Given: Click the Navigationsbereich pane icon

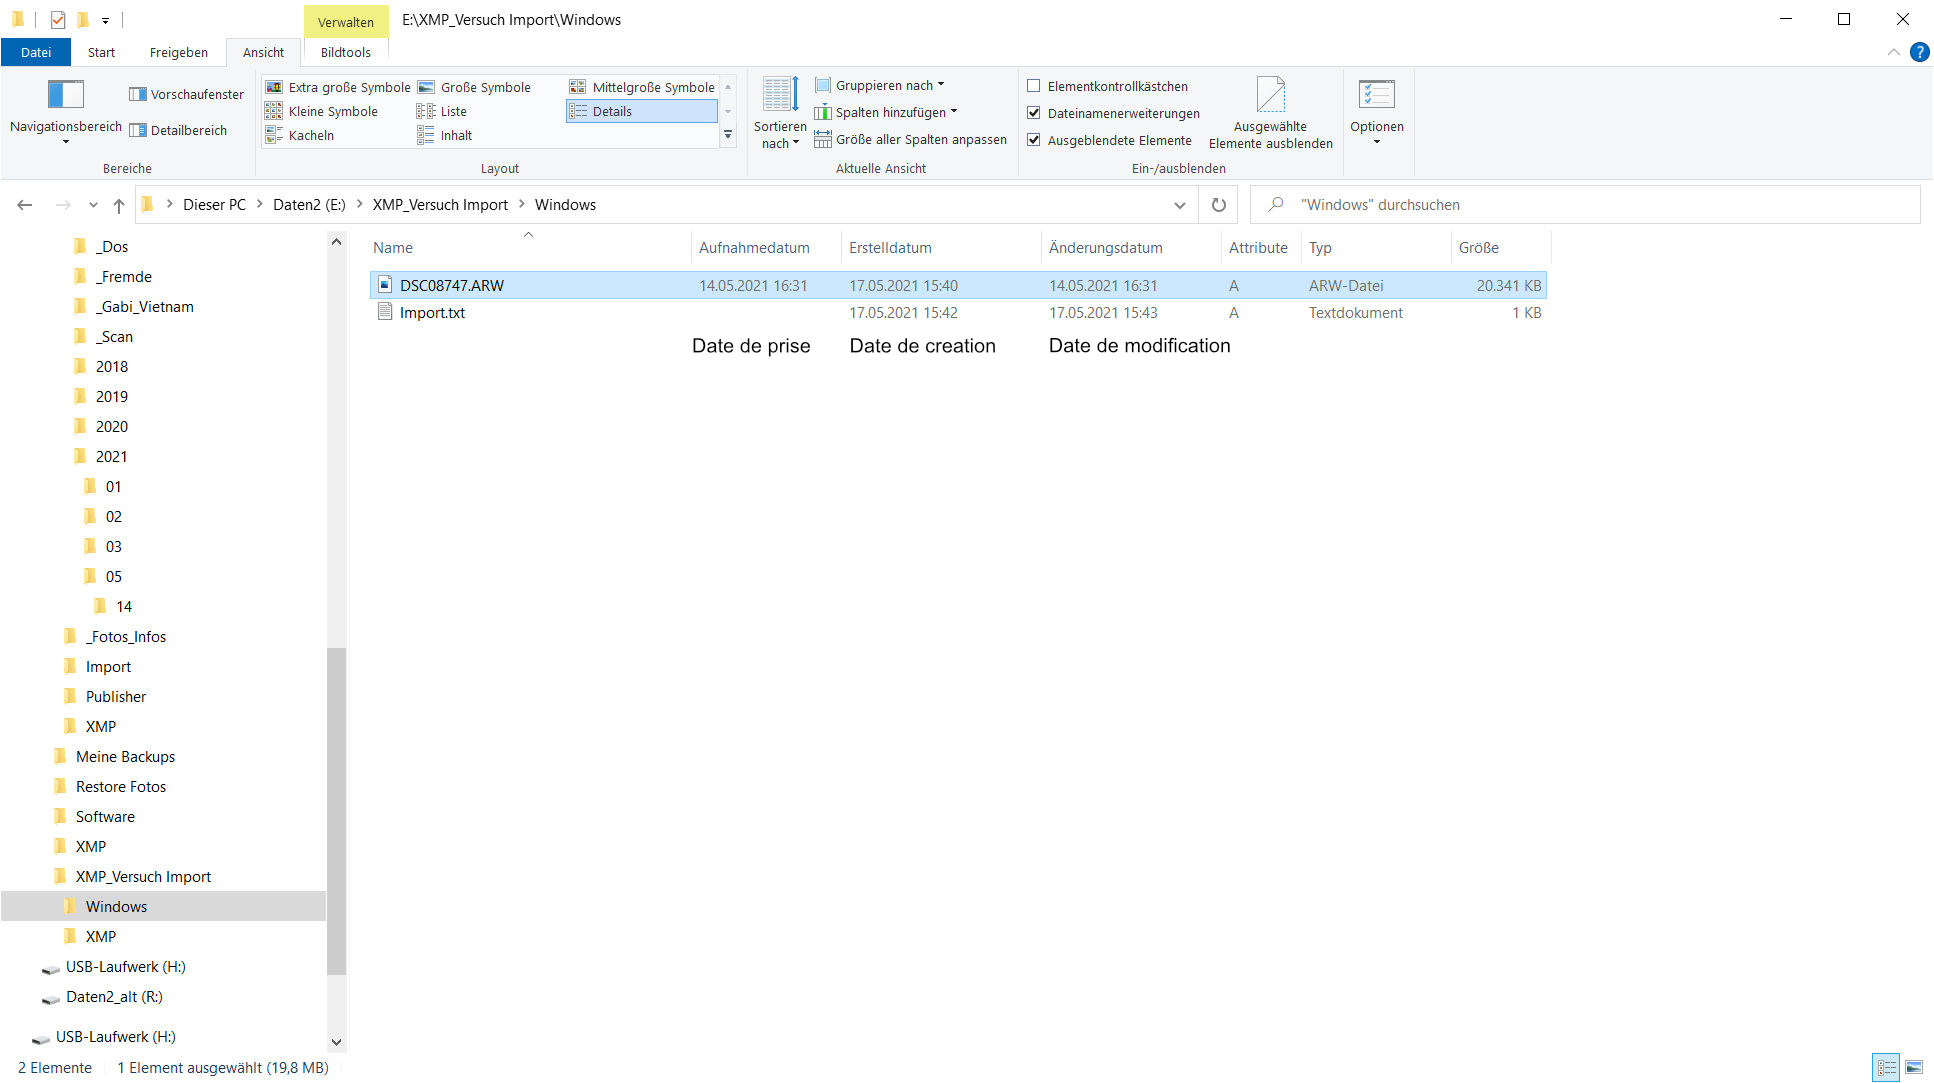Looking at the screenshot, I should (66, 95).
